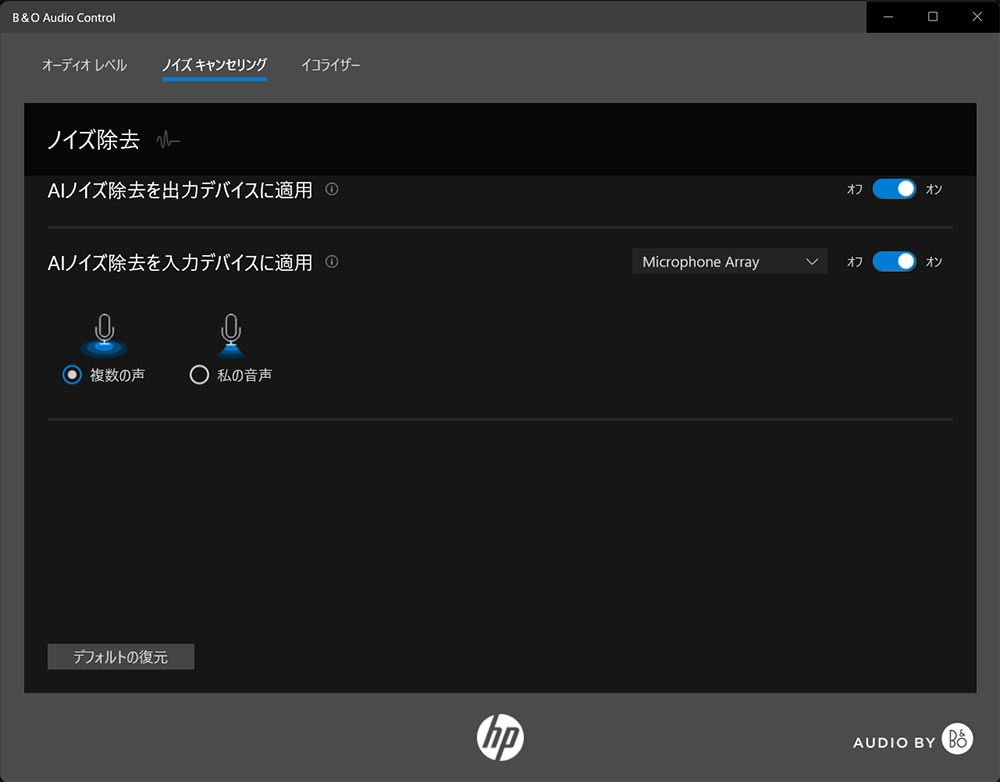Click info icon for output device noise removal
1000x782 pixels.
(x=332, y=189)
